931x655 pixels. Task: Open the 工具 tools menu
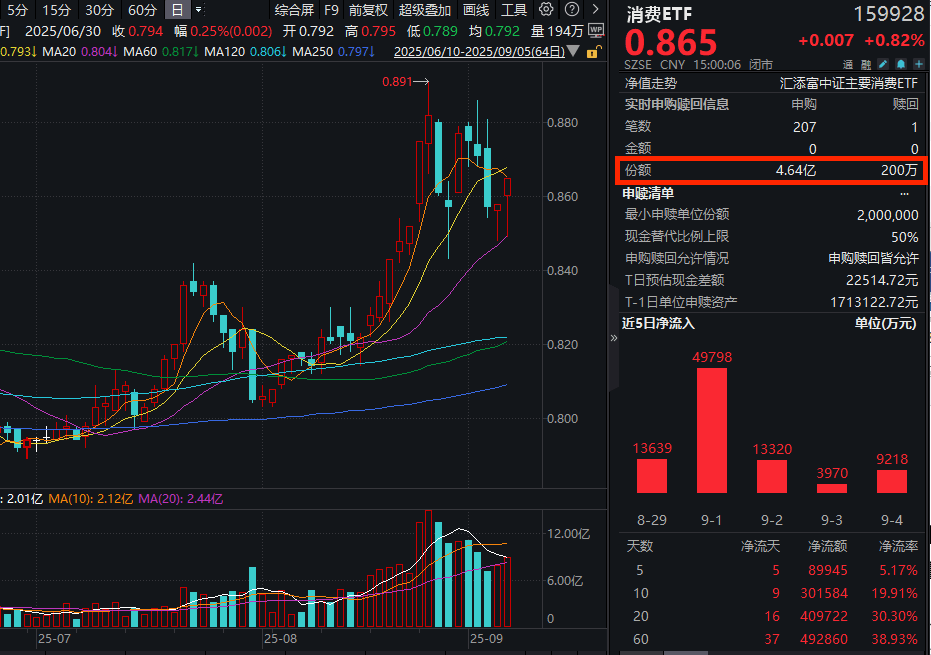coord(514,9)
